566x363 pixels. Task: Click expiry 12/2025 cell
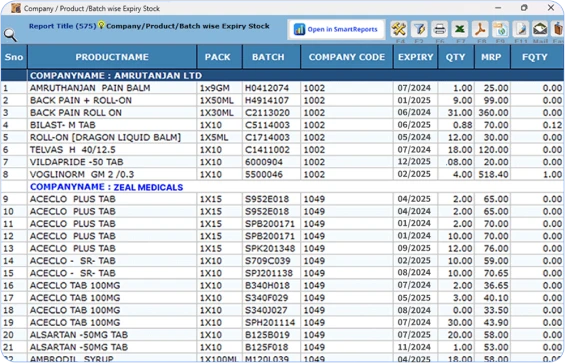coord(414,162)
